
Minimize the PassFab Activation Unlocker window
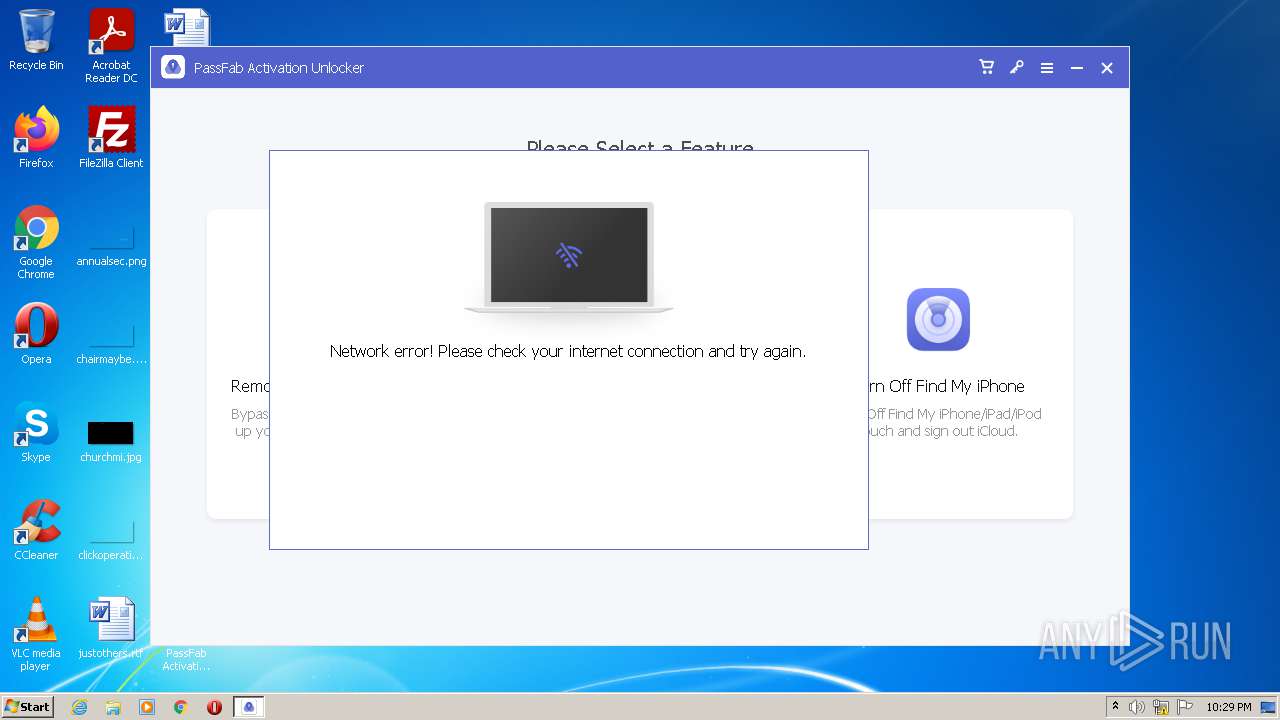coord(1076,68)
